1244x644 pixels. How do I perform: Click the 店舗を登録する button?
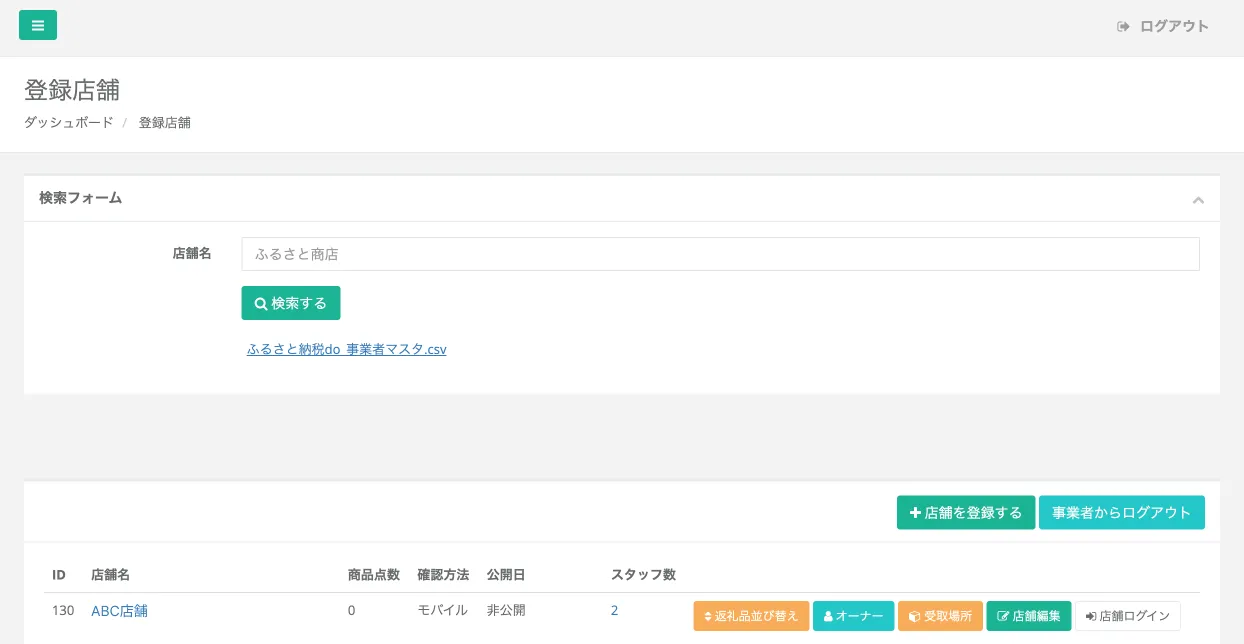click(x=966, y=512)
